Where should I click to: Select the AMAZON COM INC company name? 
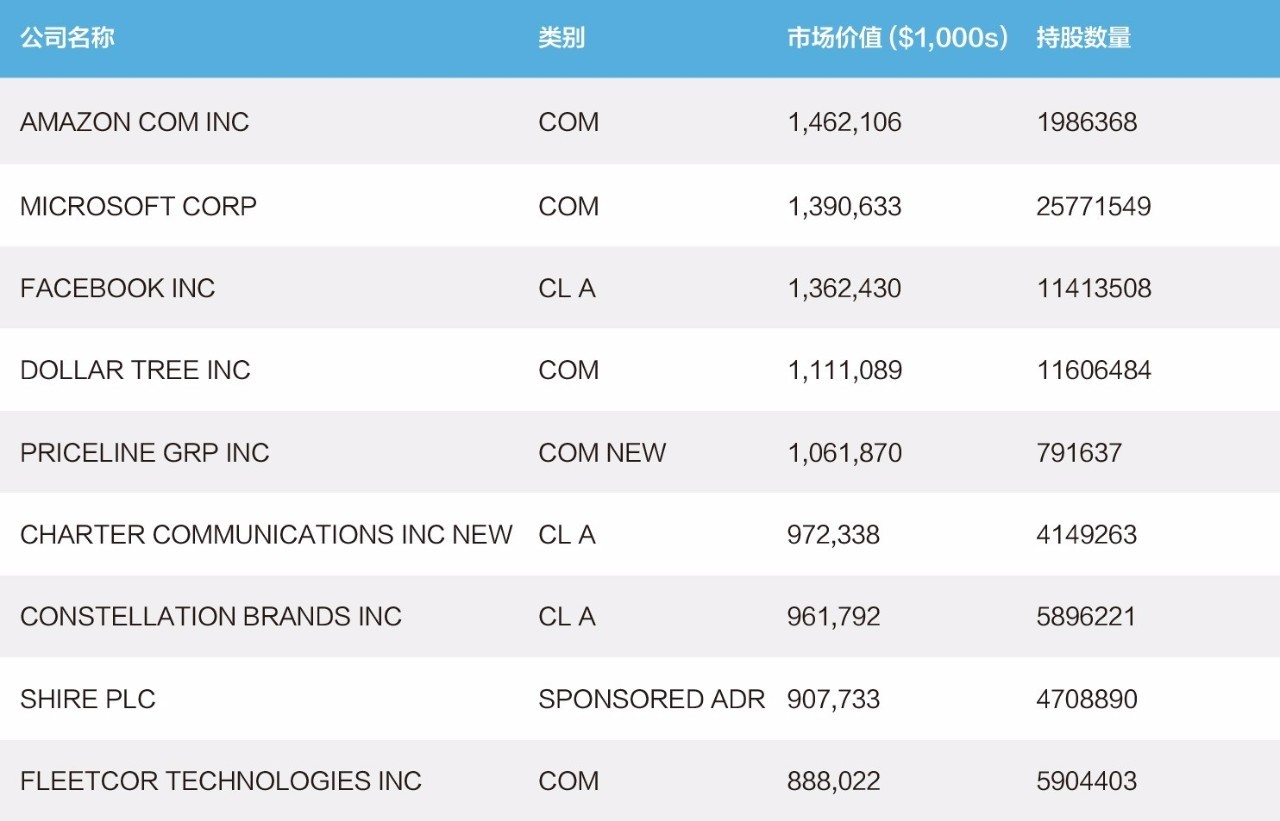click(135, 122)
